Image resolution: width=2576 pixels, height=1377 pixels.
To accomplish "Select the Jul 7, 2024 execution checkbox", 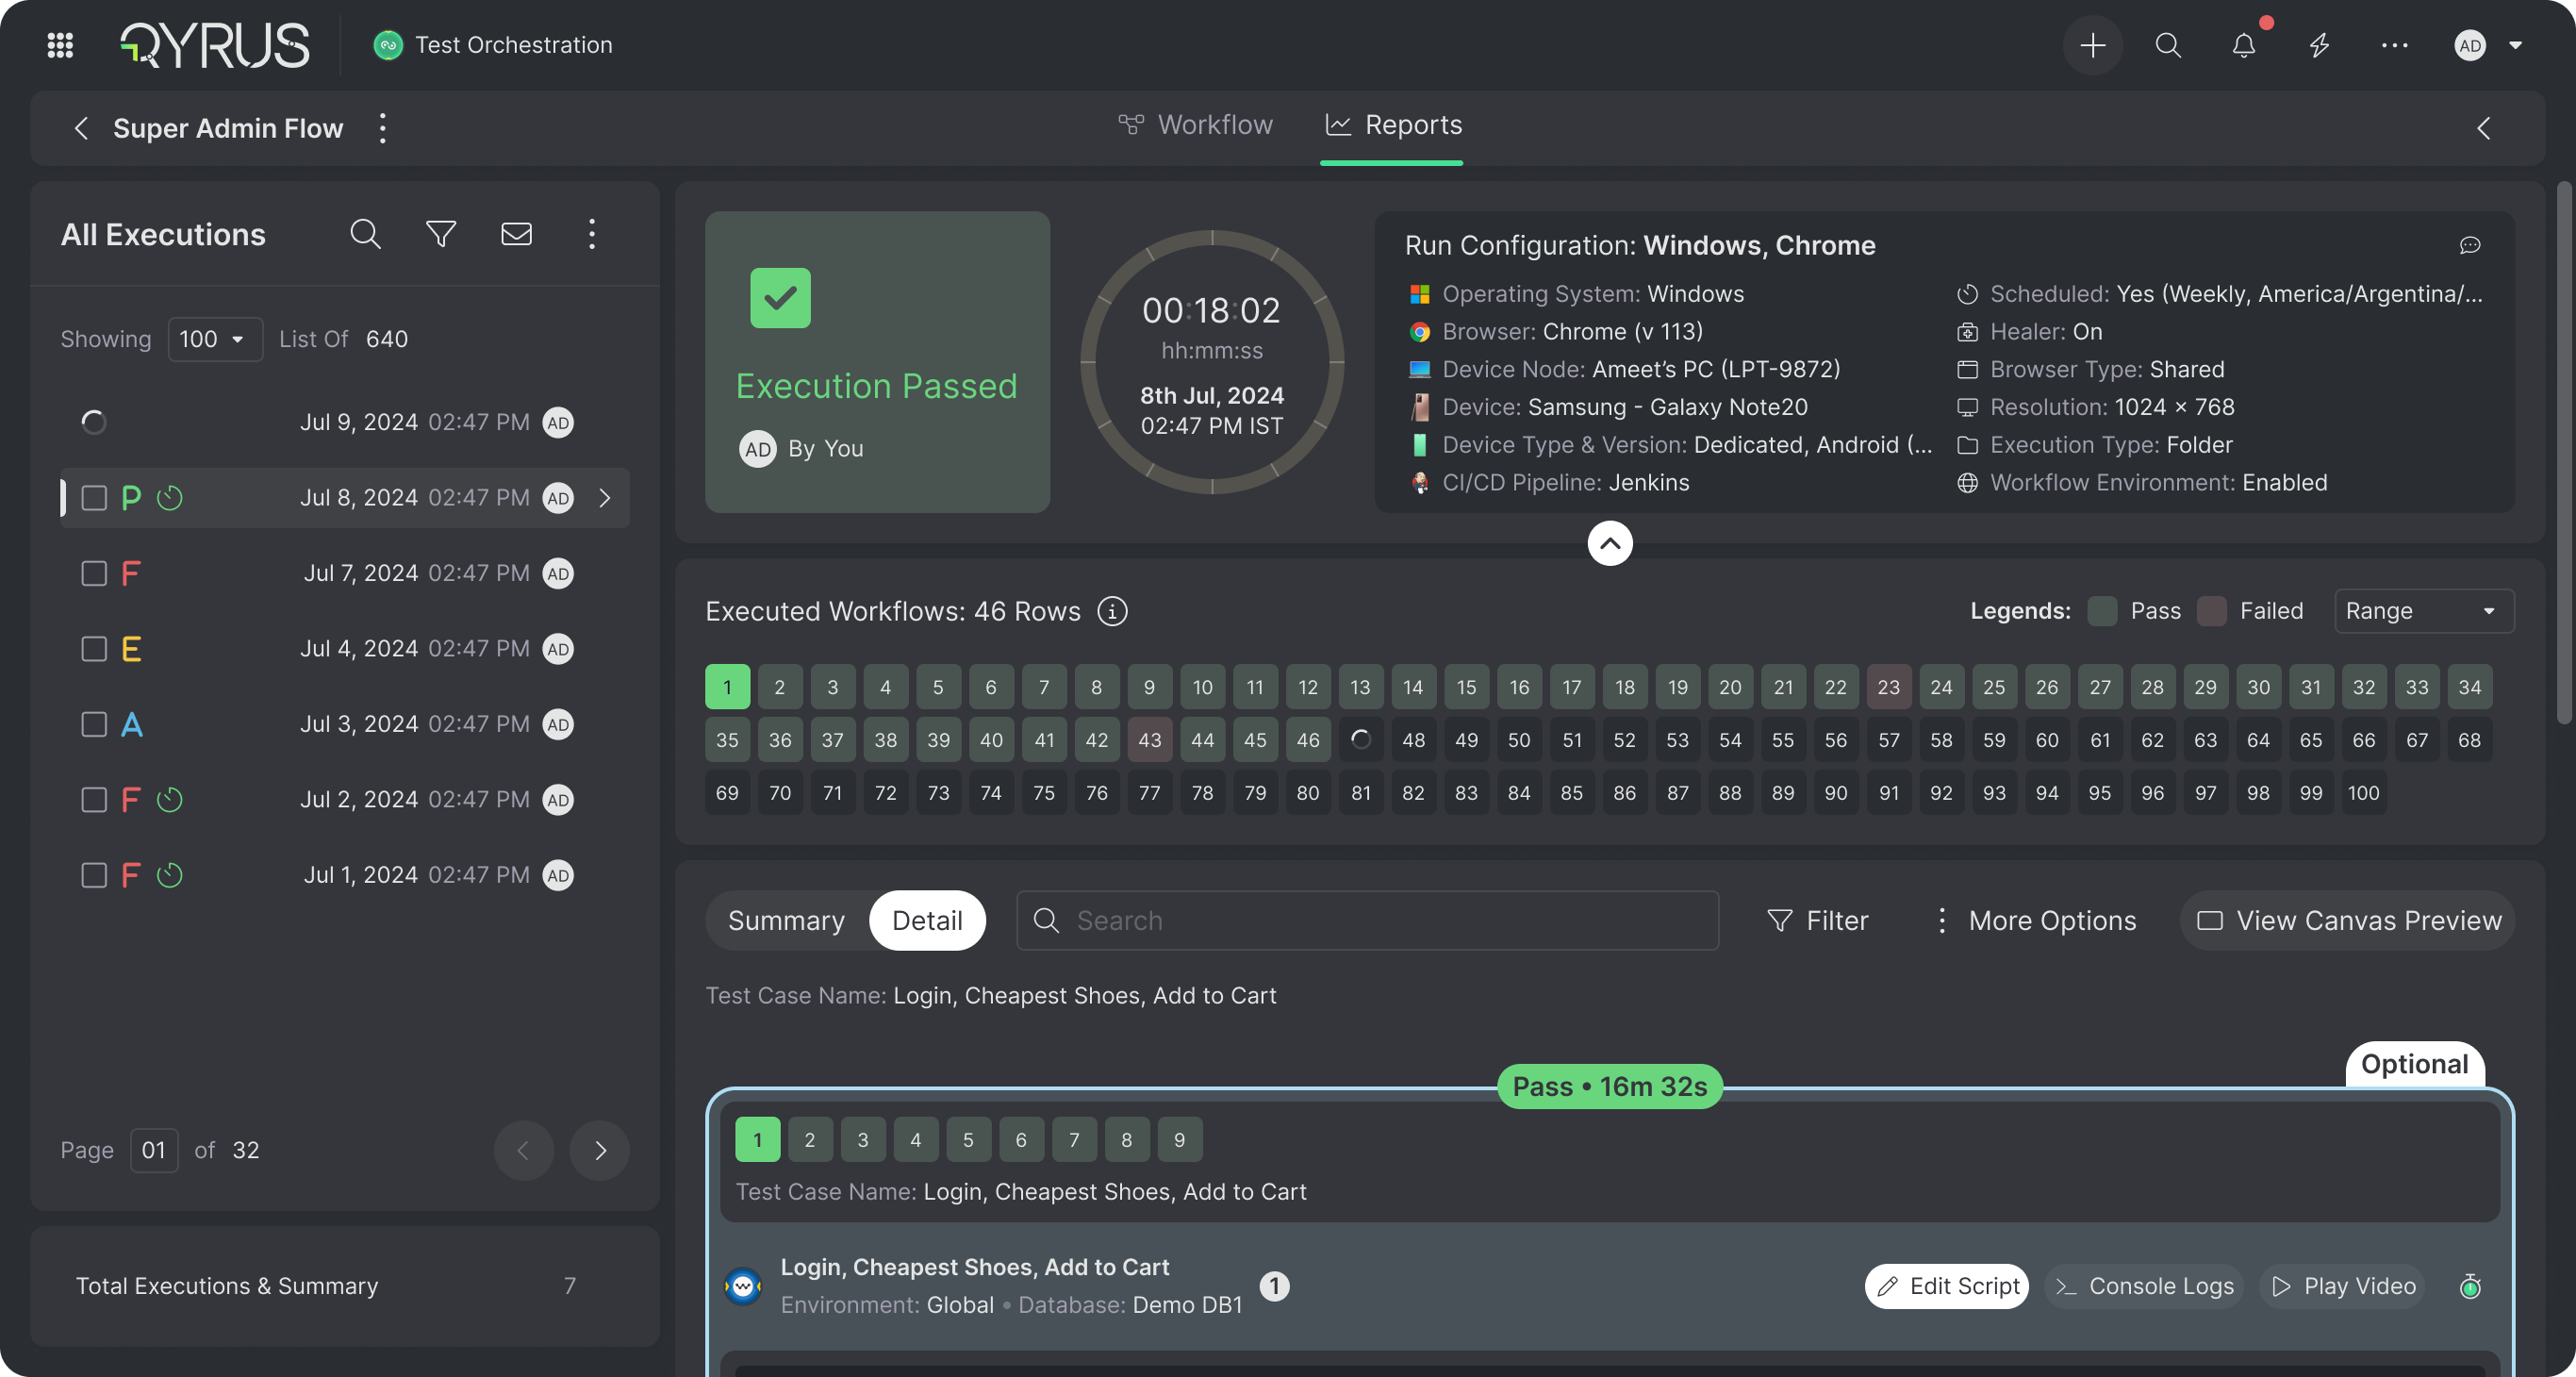I will point(94,573).
